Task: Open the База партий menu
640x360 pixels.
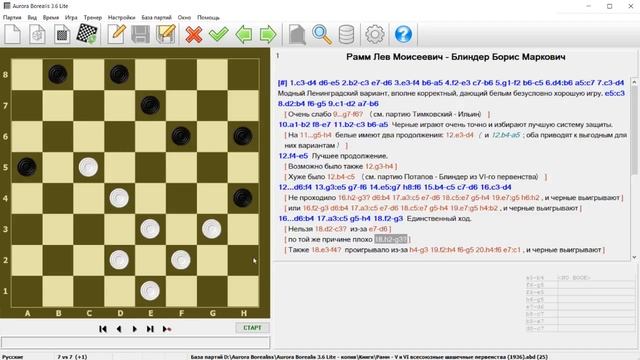Action: (156, 18)
